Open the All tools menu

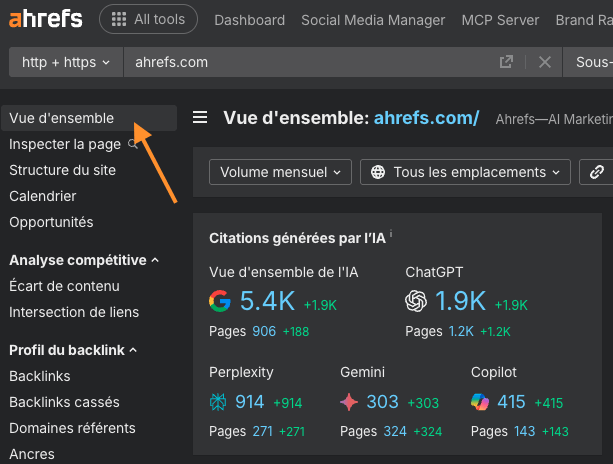(x=148, y=19)
